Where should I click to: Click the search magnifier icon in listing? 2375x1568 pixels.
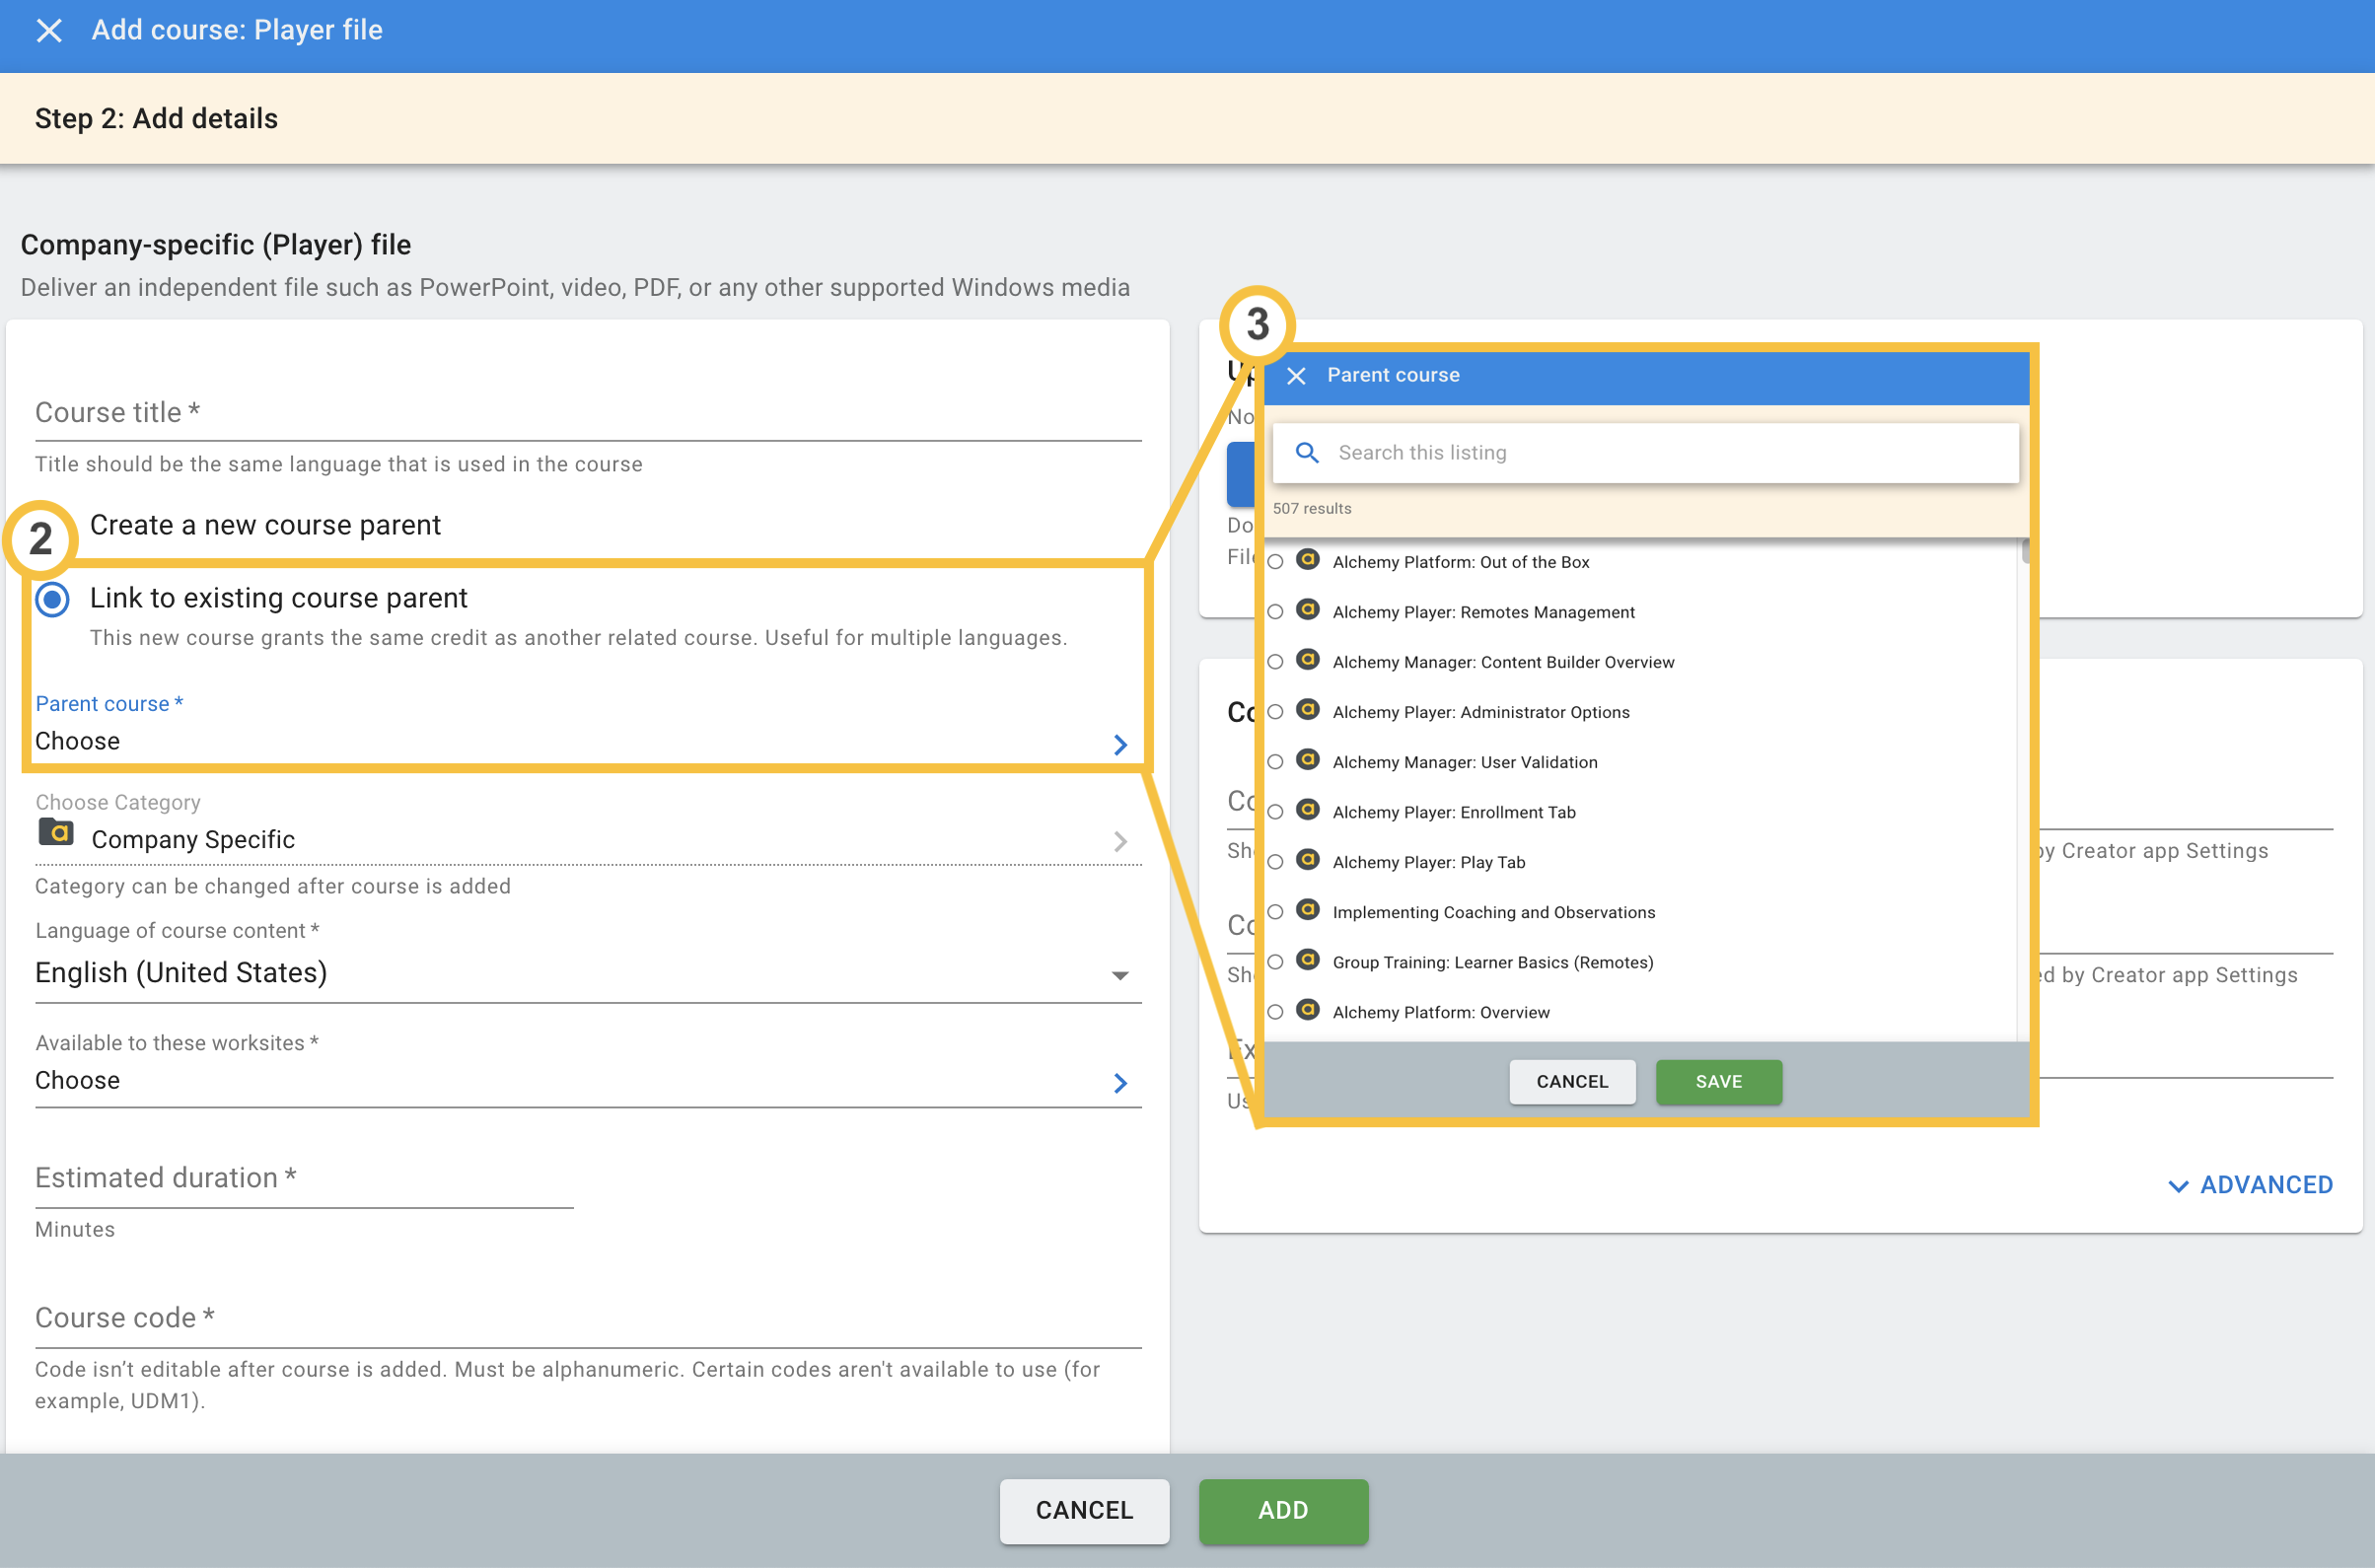(x=1306, y=453)
